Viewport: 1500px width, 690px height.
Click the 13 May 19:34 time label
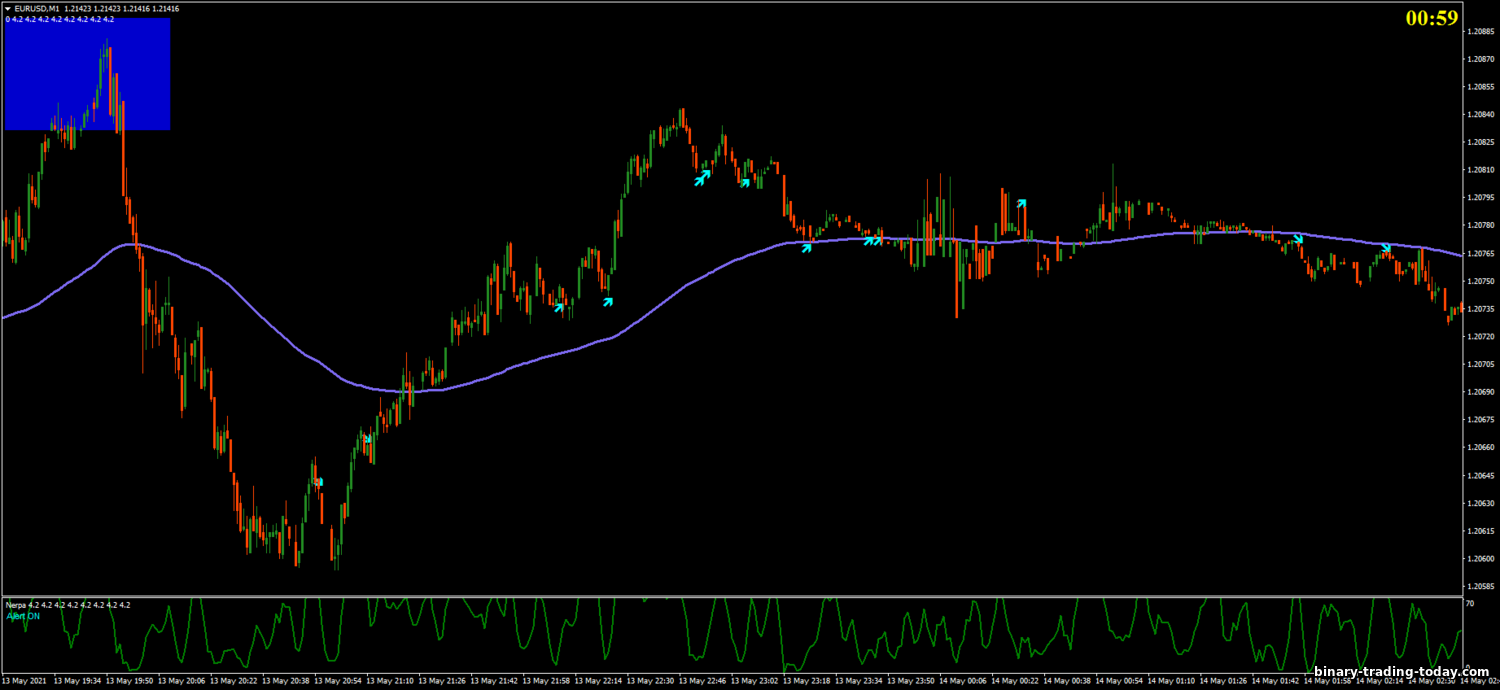tap(77, 681)
